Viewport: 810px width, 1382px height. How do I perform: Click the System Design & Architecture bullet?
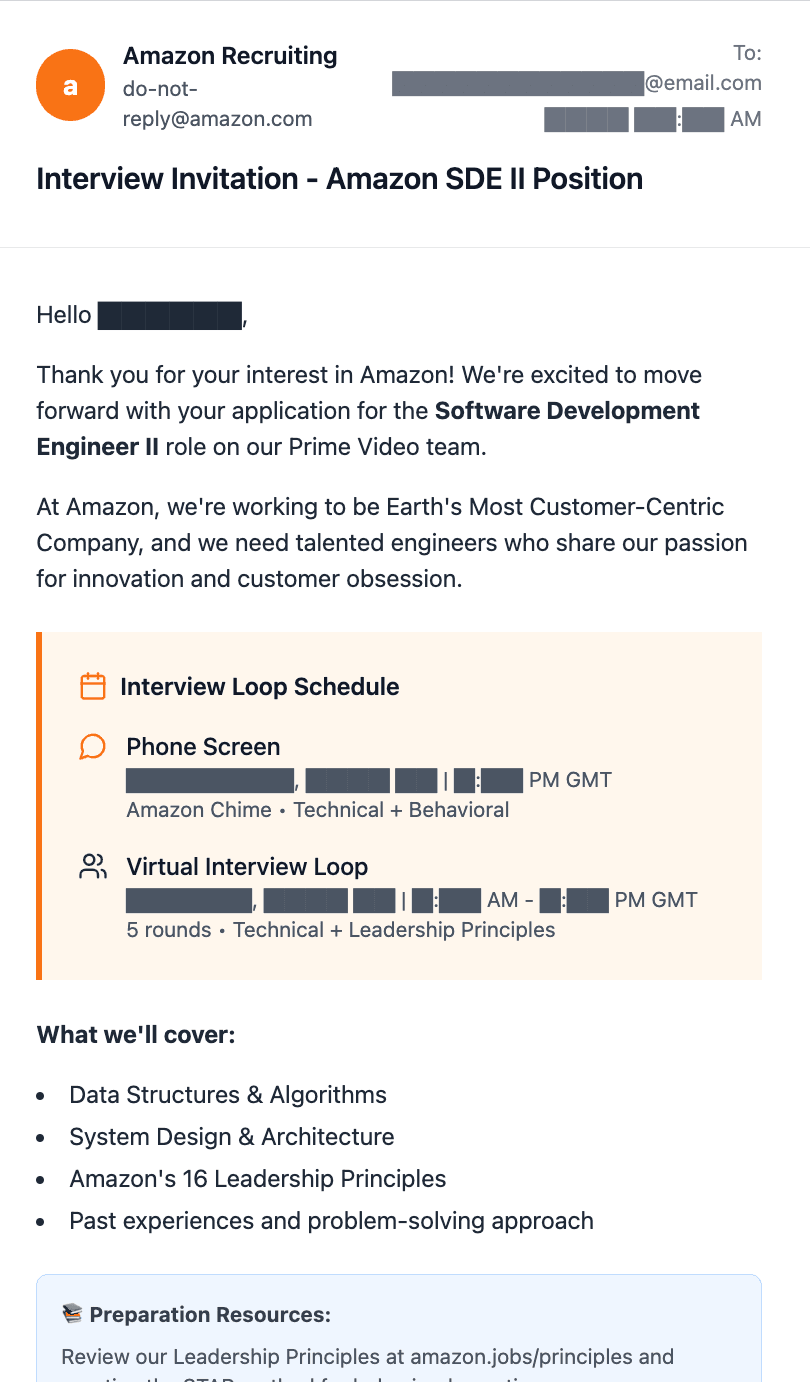click(232, 1137)
